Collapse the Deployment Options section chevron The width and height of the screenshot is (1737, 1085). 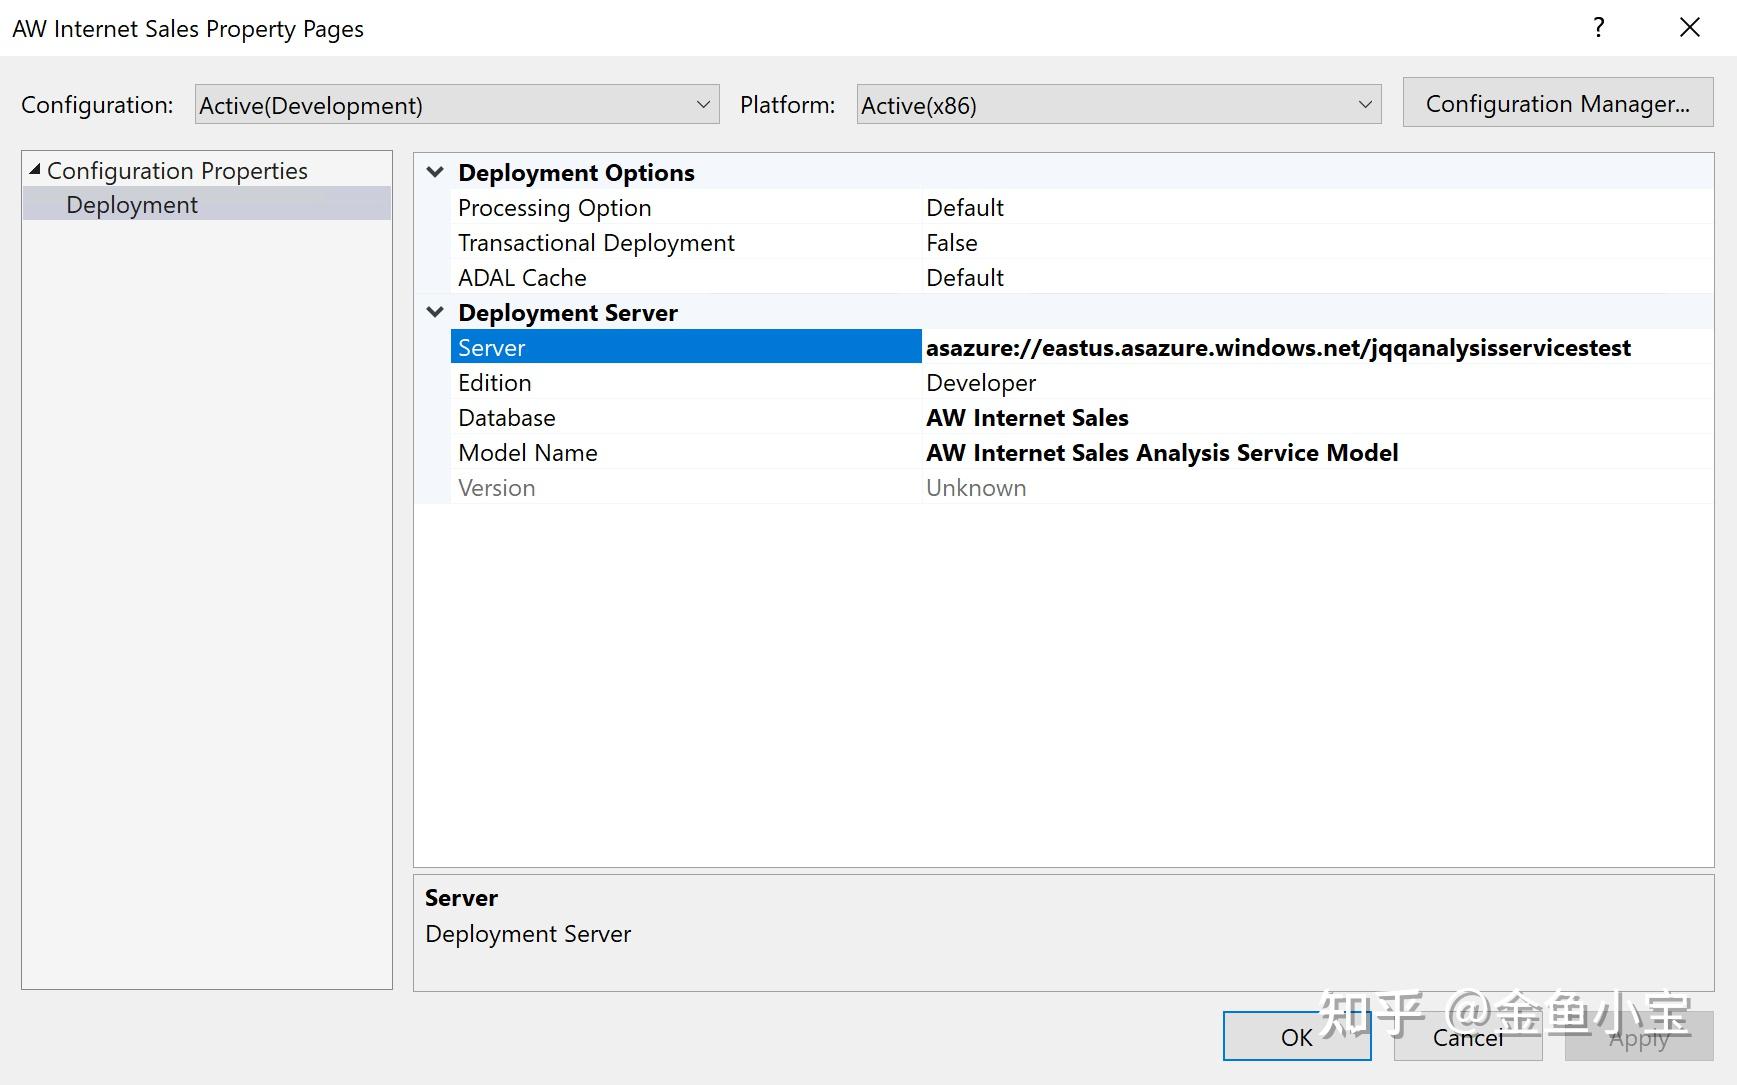(x=434, y=171)
